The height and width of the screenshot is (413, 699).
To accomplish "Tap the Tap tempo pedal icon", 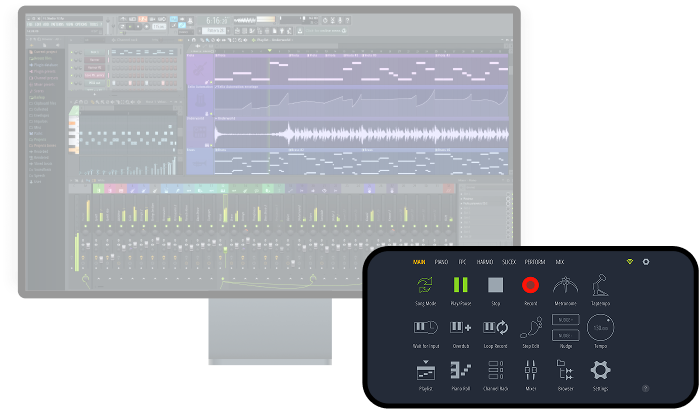I will (x=600, y=285).
